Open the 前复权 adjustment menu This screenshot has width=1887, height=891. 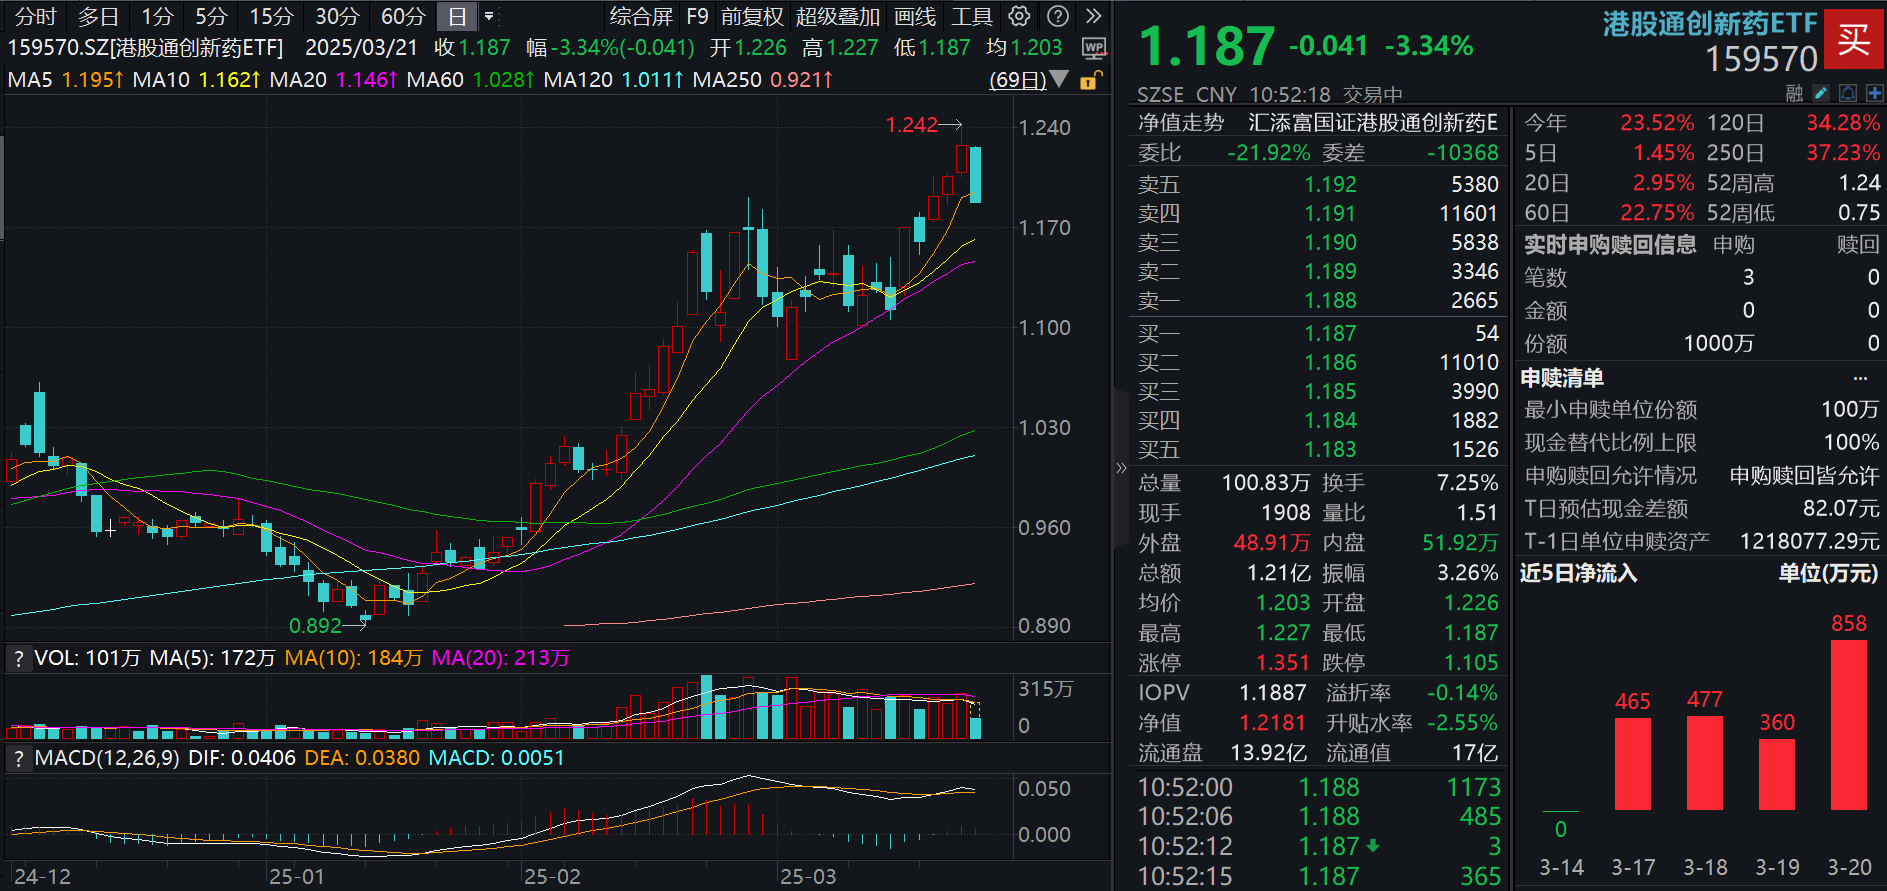752,16
